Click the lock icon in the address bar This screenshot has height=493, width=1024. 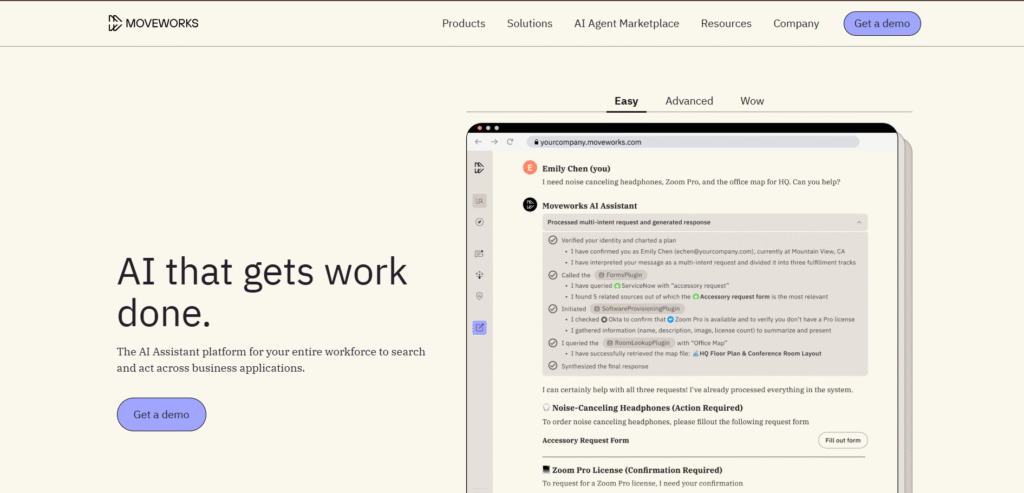(536, 142)
